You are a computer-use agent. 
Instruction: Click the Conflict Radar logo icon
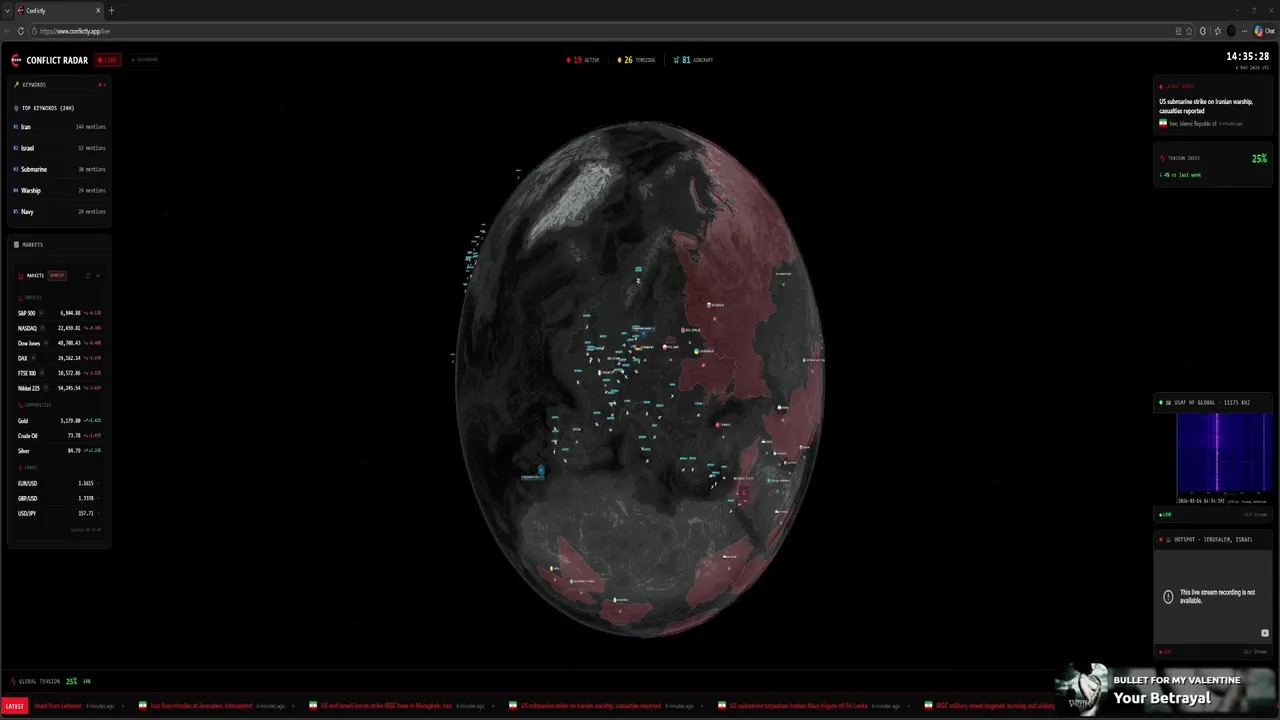tap(16, 60)
